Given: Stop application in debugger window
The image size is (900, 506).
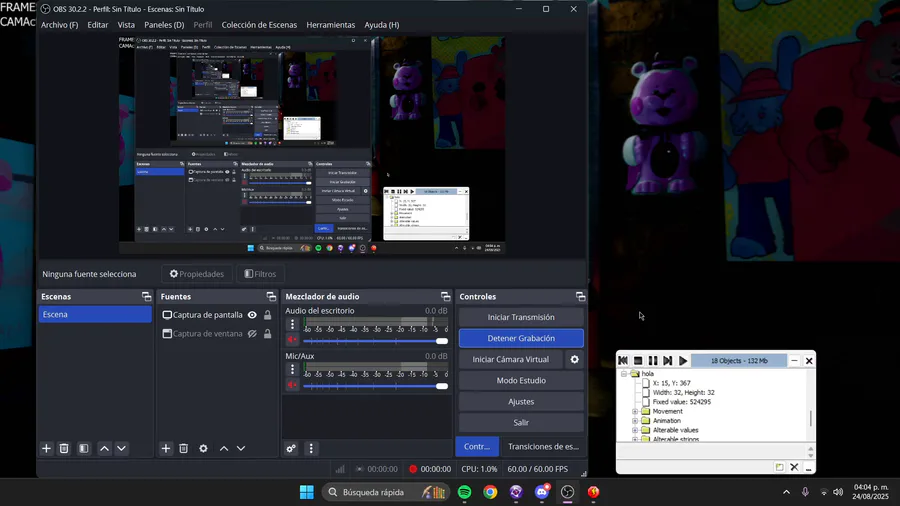Looking at the screenshot, I should tap(638, 360).
